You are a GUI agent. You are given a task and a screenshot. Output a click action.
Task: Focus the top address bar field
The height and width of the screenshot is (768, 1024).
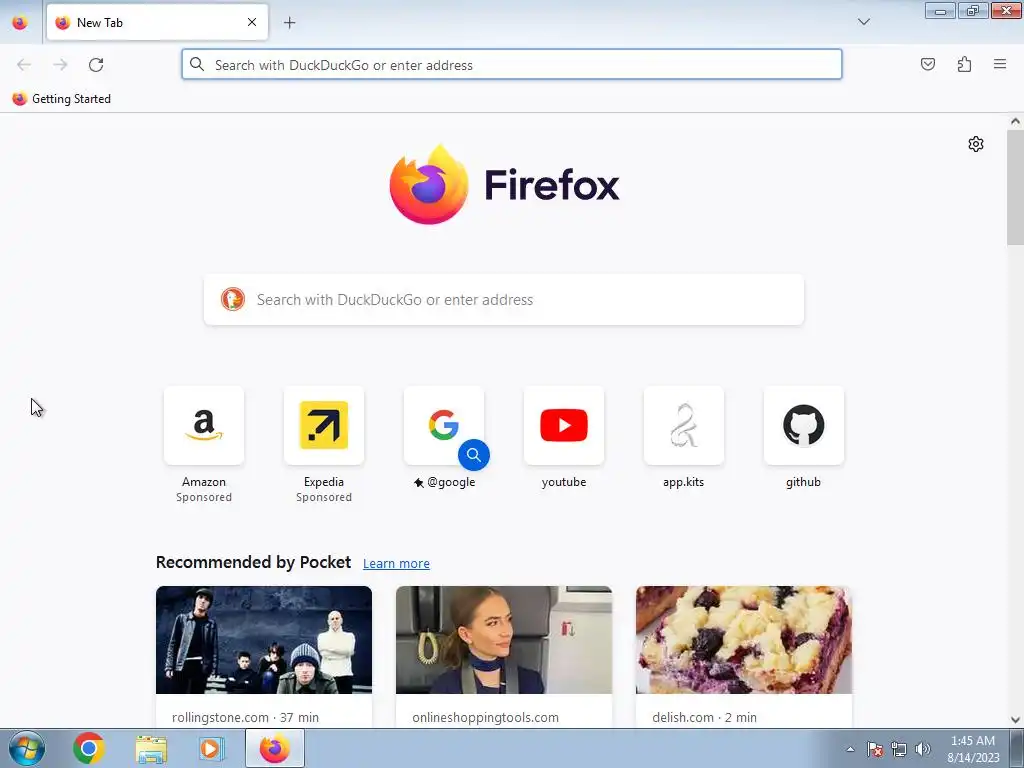[512, 65]
